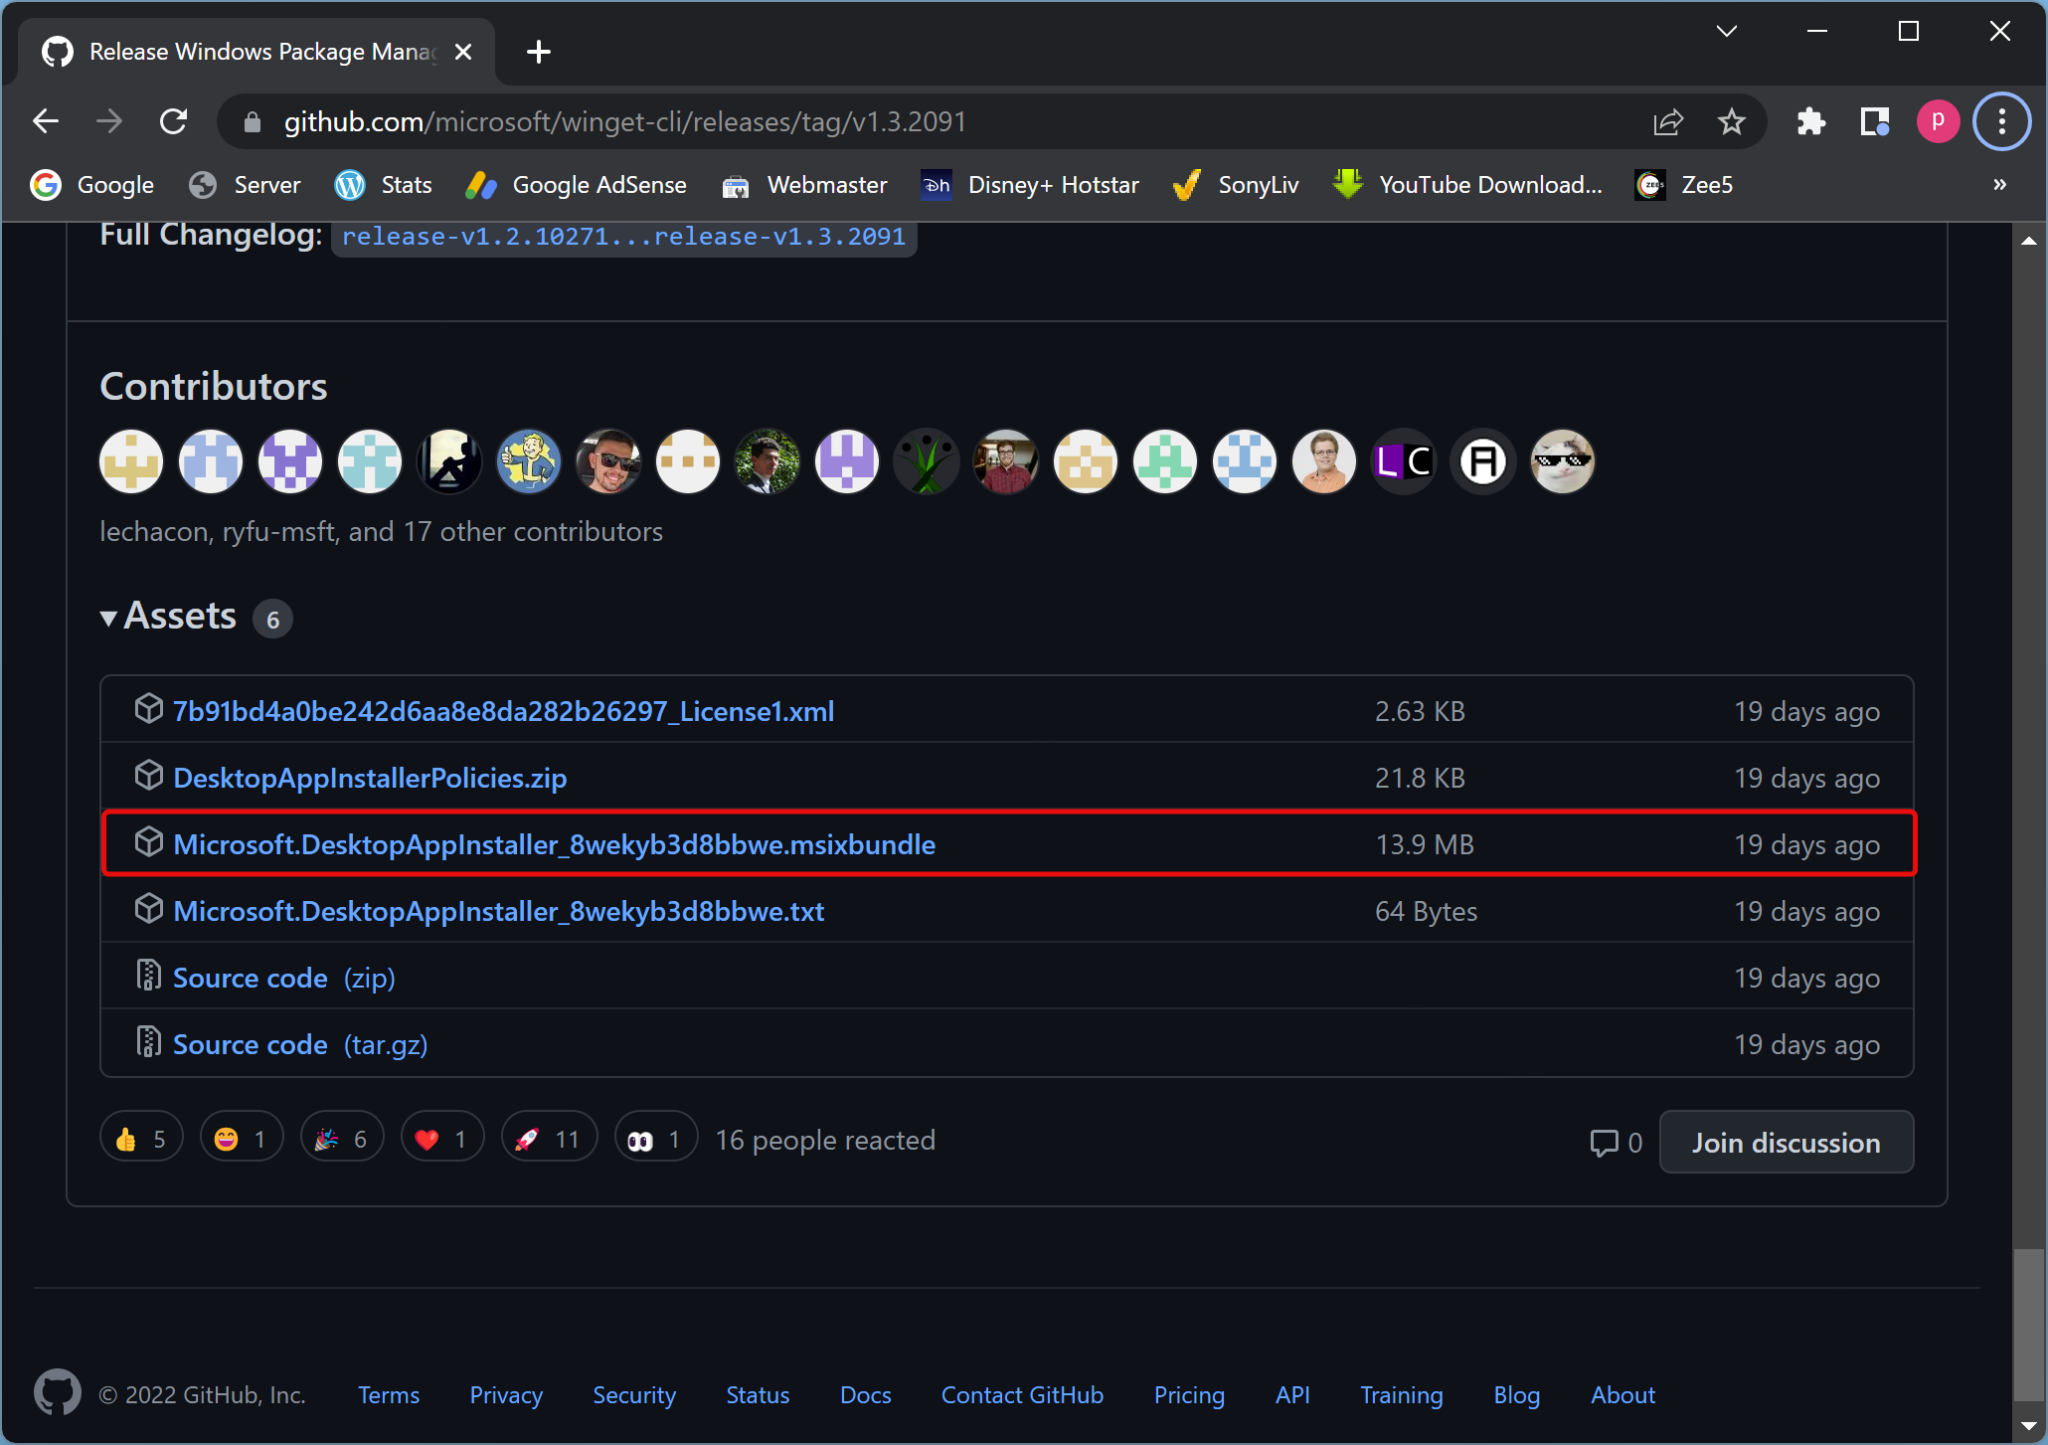
Task: Open the Extensions puzzle icon
Action: click(1811, 122)
